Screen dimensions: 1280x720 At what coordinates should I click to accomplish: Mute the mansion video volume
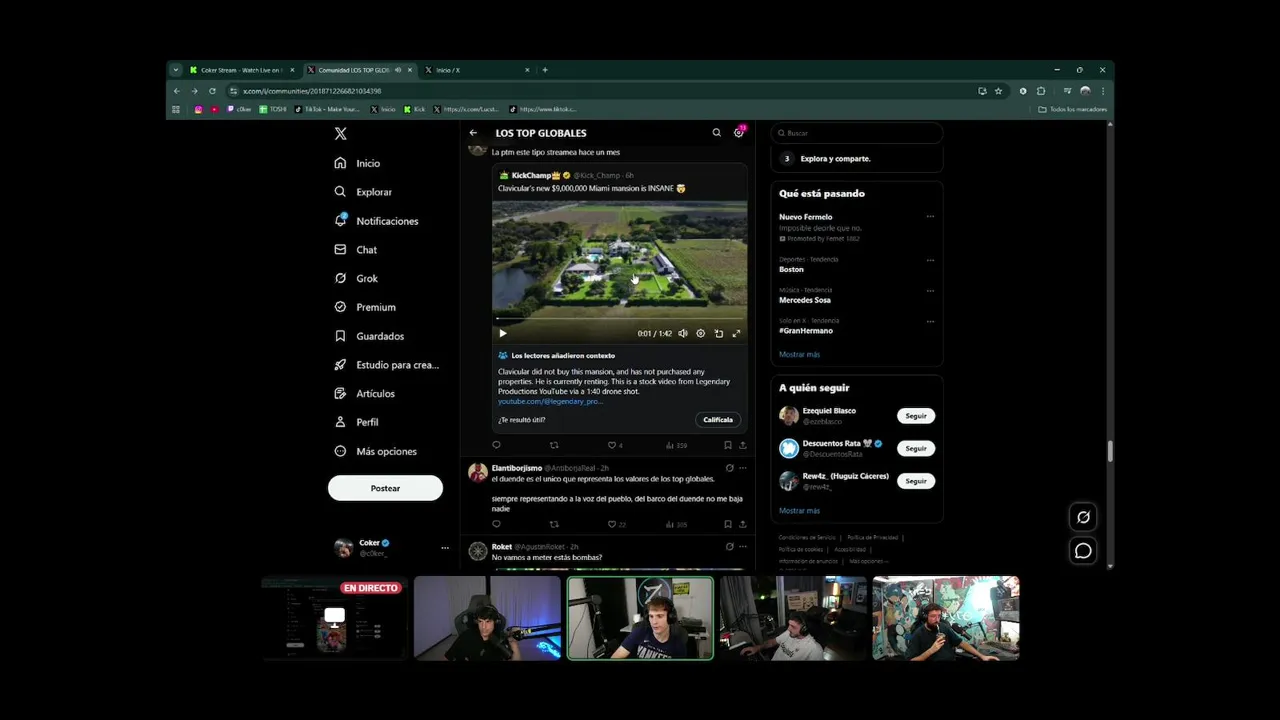pos(683,333)
